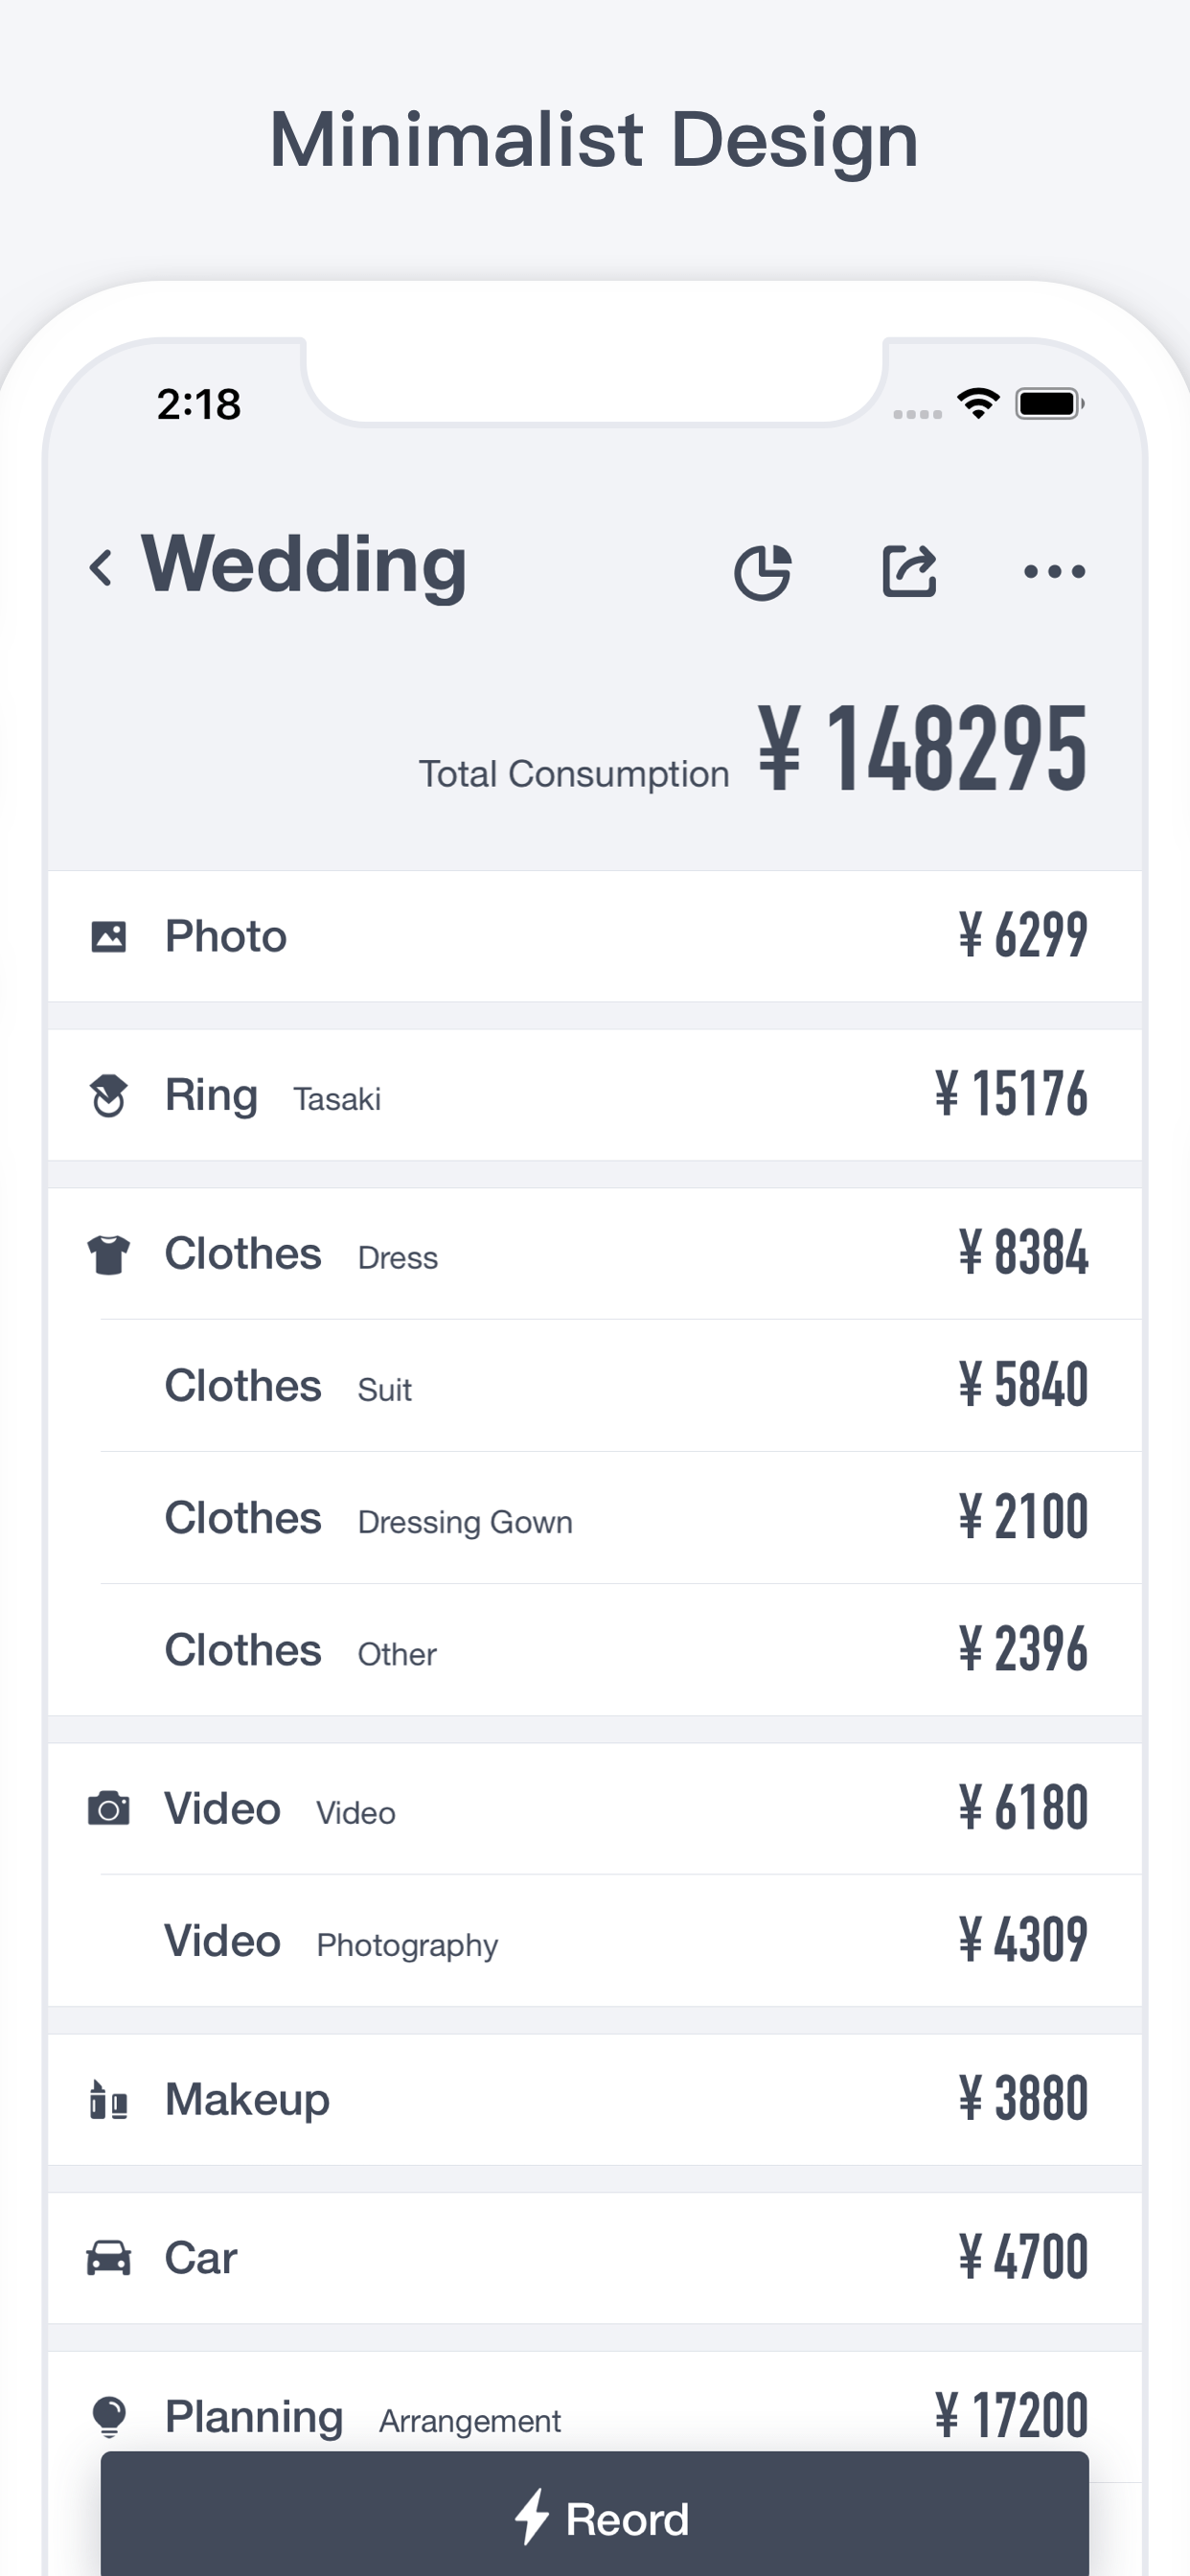Tap the total consumption amount ¥148295

pyautogui.click(x=921, y=748)
